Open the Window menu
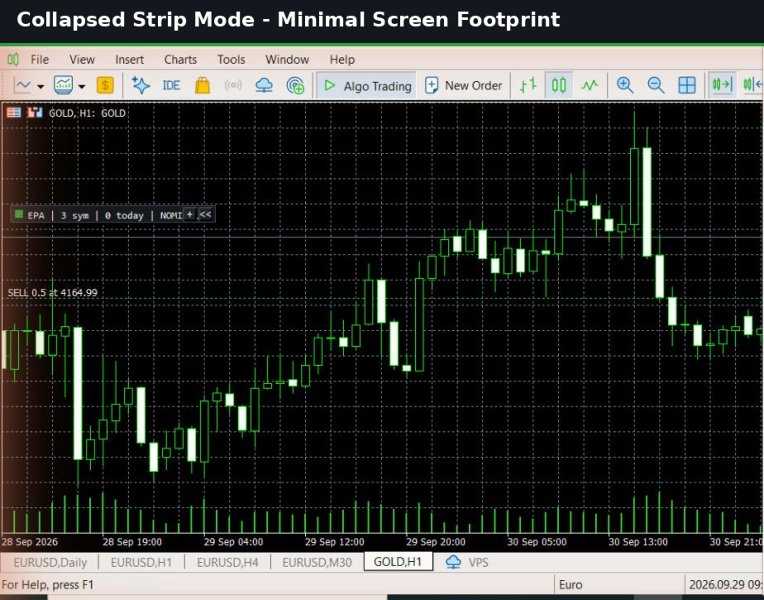 point(287,59)
